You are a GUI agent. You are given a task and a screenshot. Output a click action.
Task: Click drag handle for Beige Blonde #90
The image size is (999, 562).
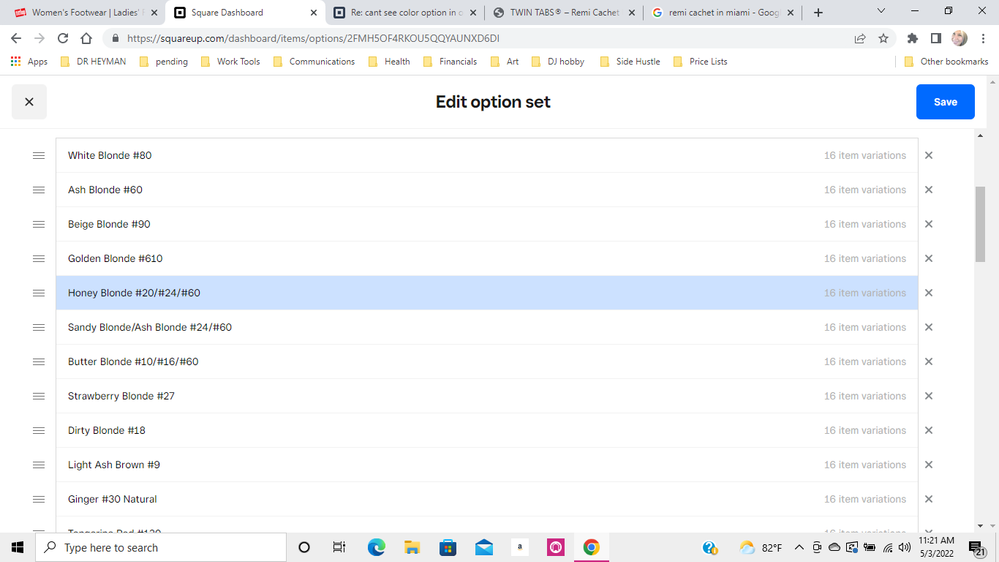39,224
